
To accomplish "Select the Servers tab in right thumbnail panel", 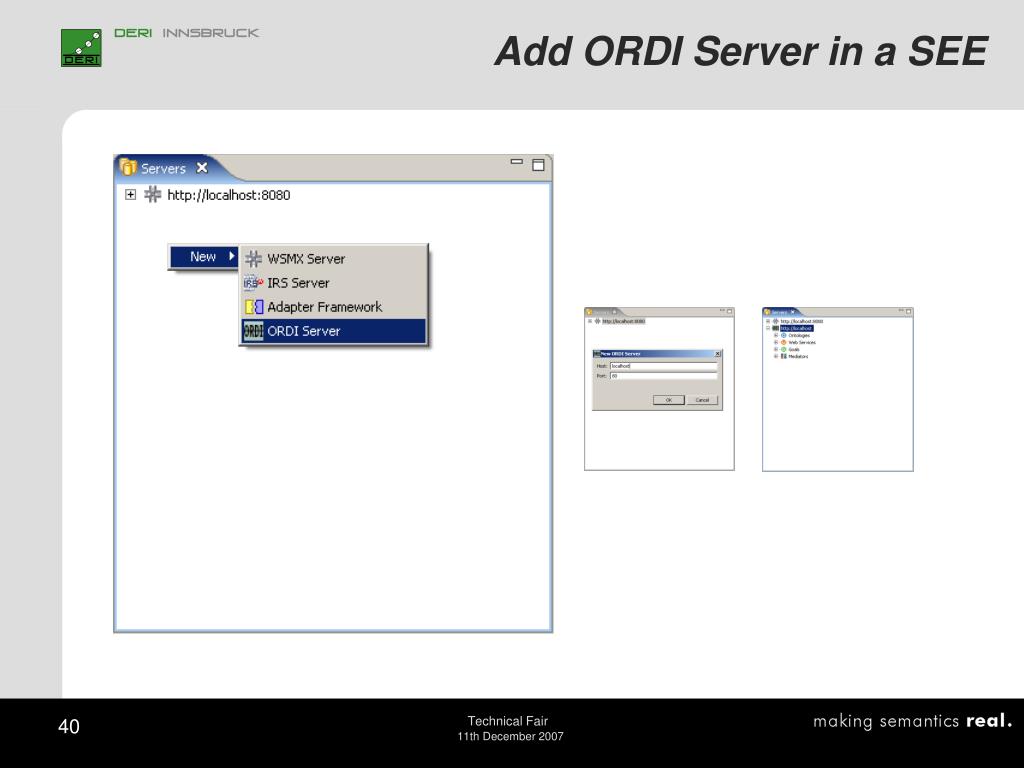I will click(x=779, y=312).
